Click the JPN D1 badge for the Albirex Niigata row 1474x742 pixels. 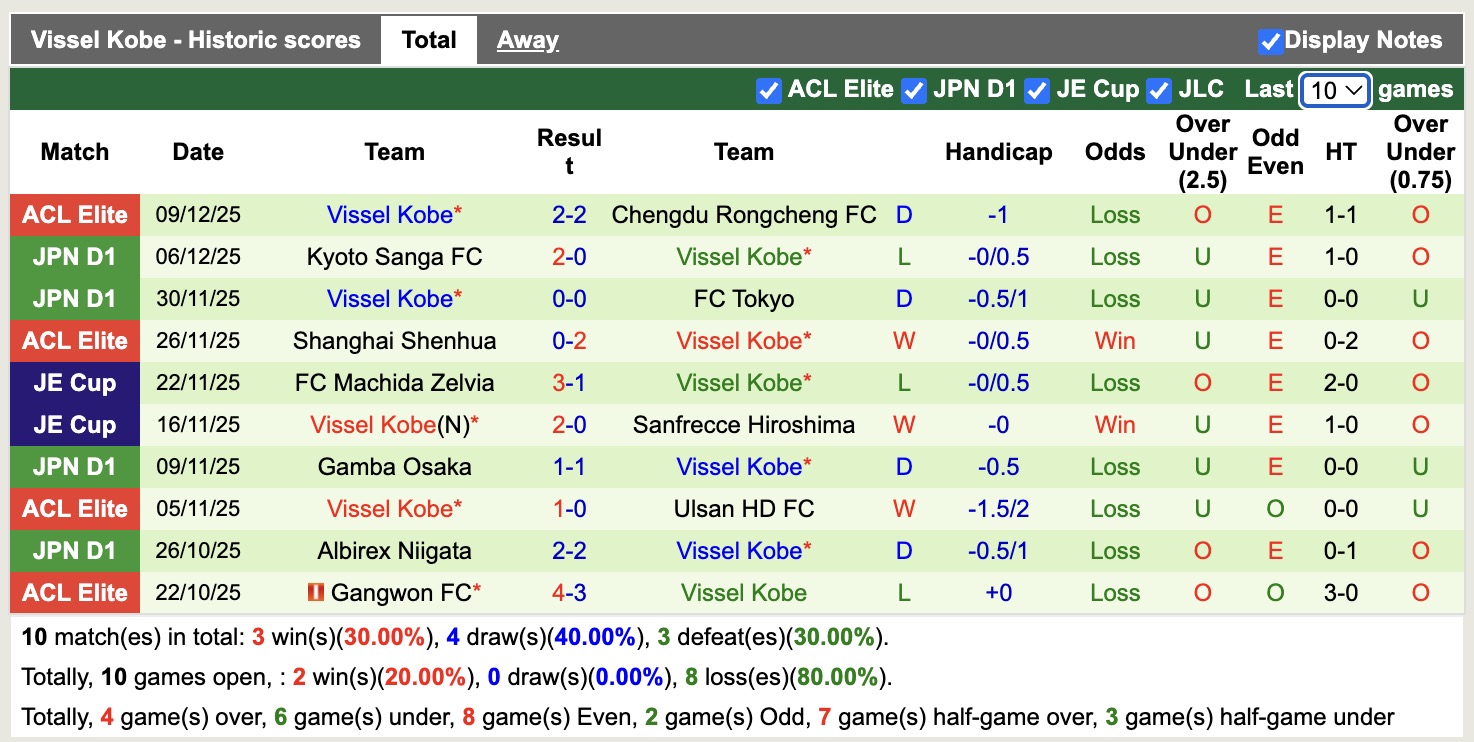click(x=74, y=550)
